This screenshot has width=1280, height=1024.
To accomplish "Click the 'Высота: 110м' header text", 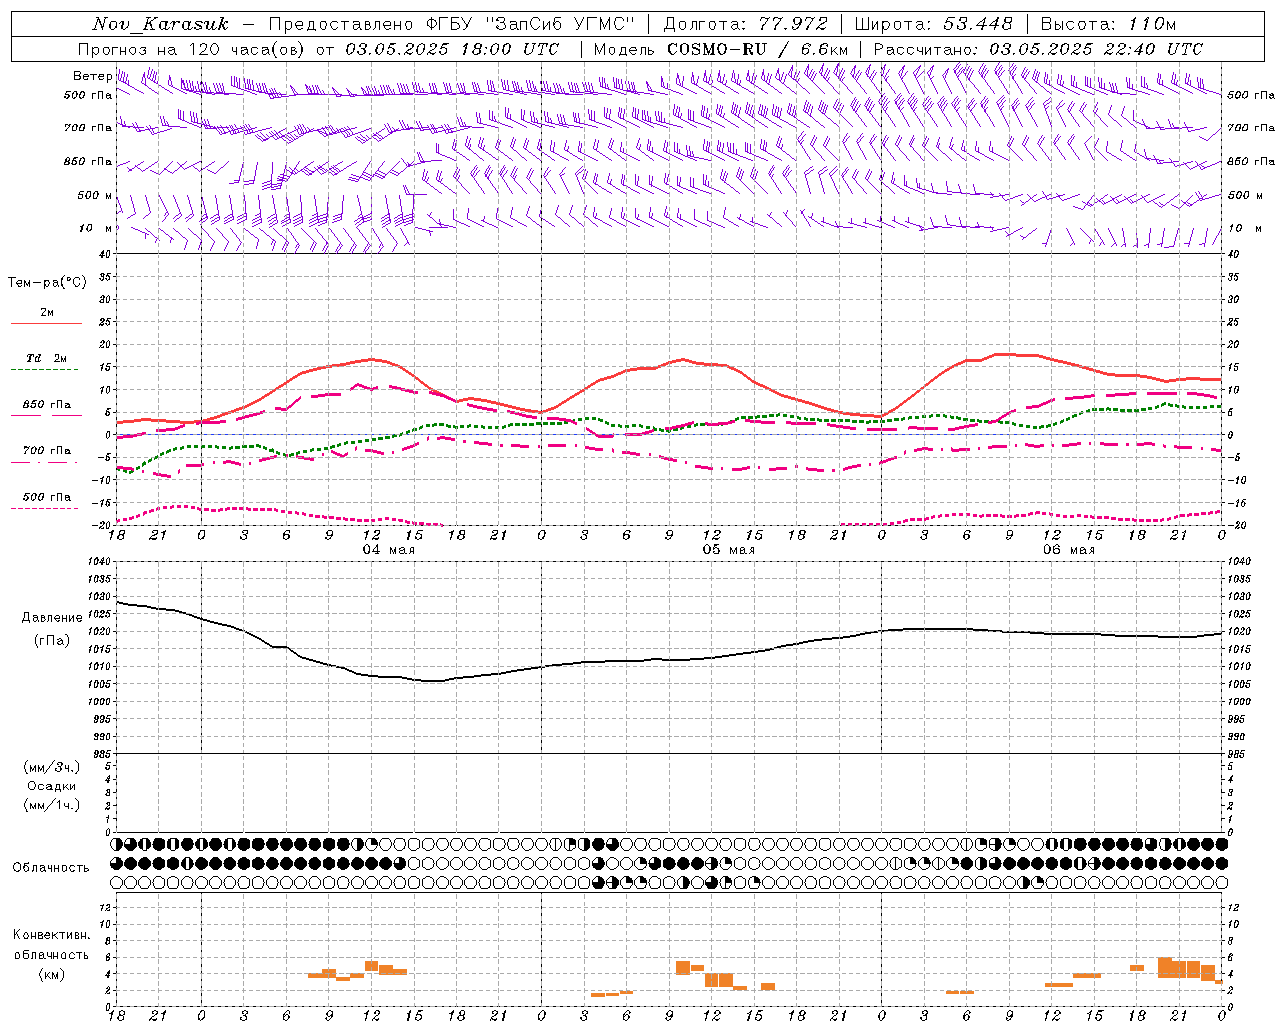I will 1108,24.
